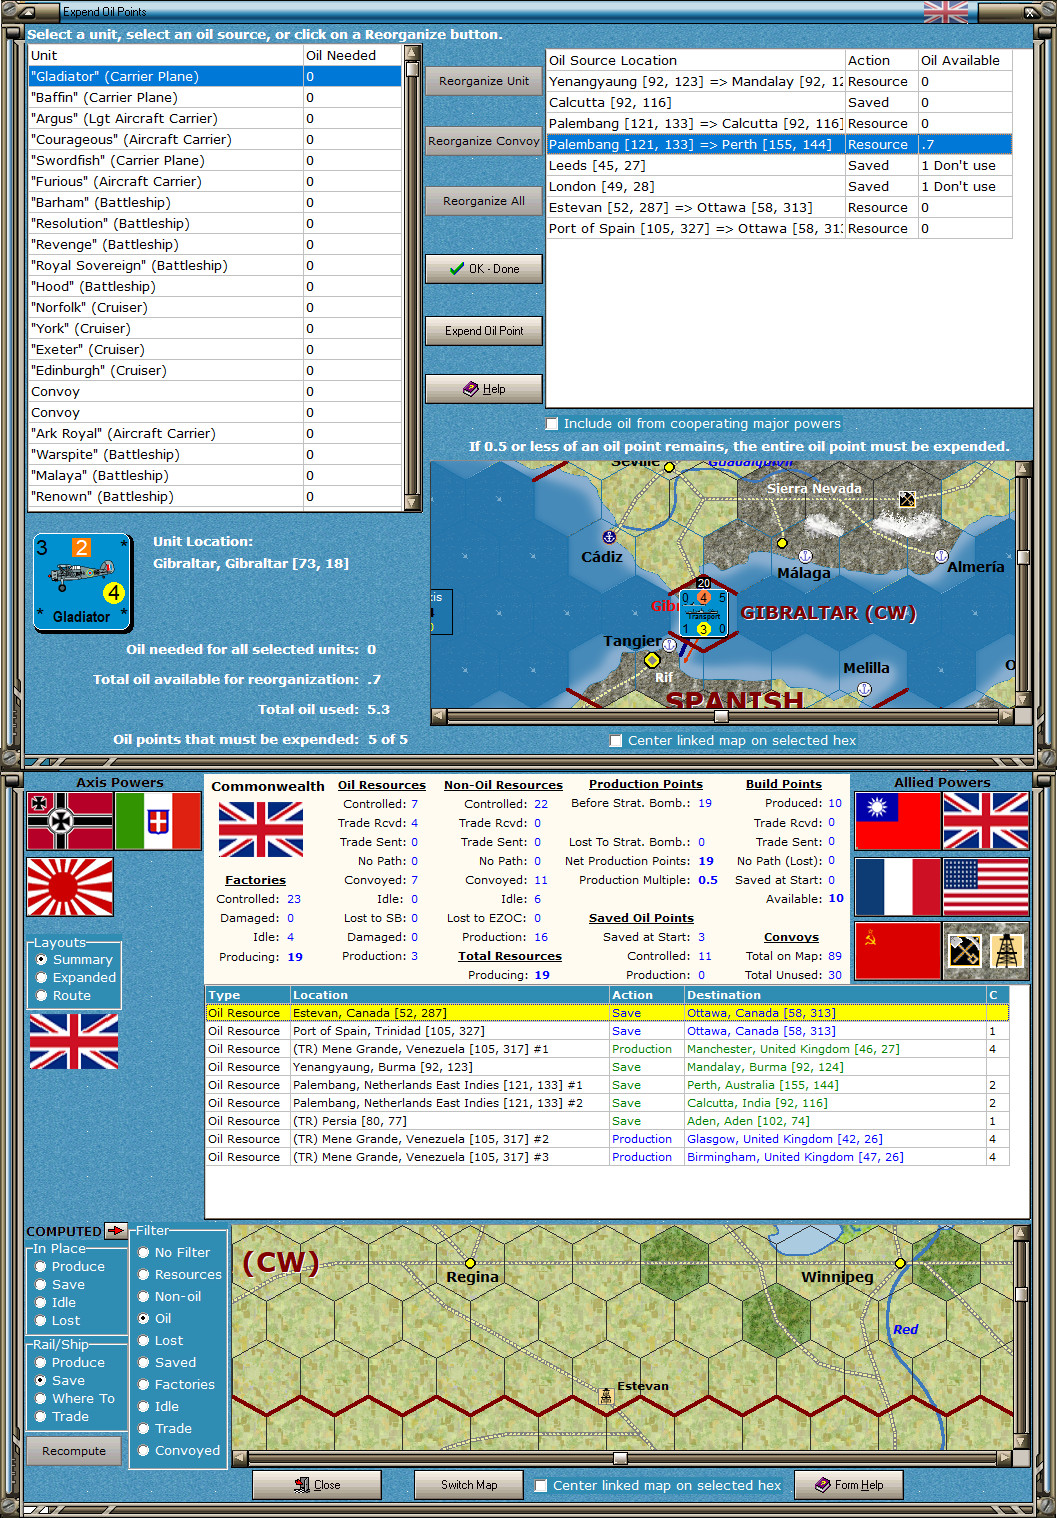
Task: Click the Málaga port marker on map
Action: click(805, 556)
